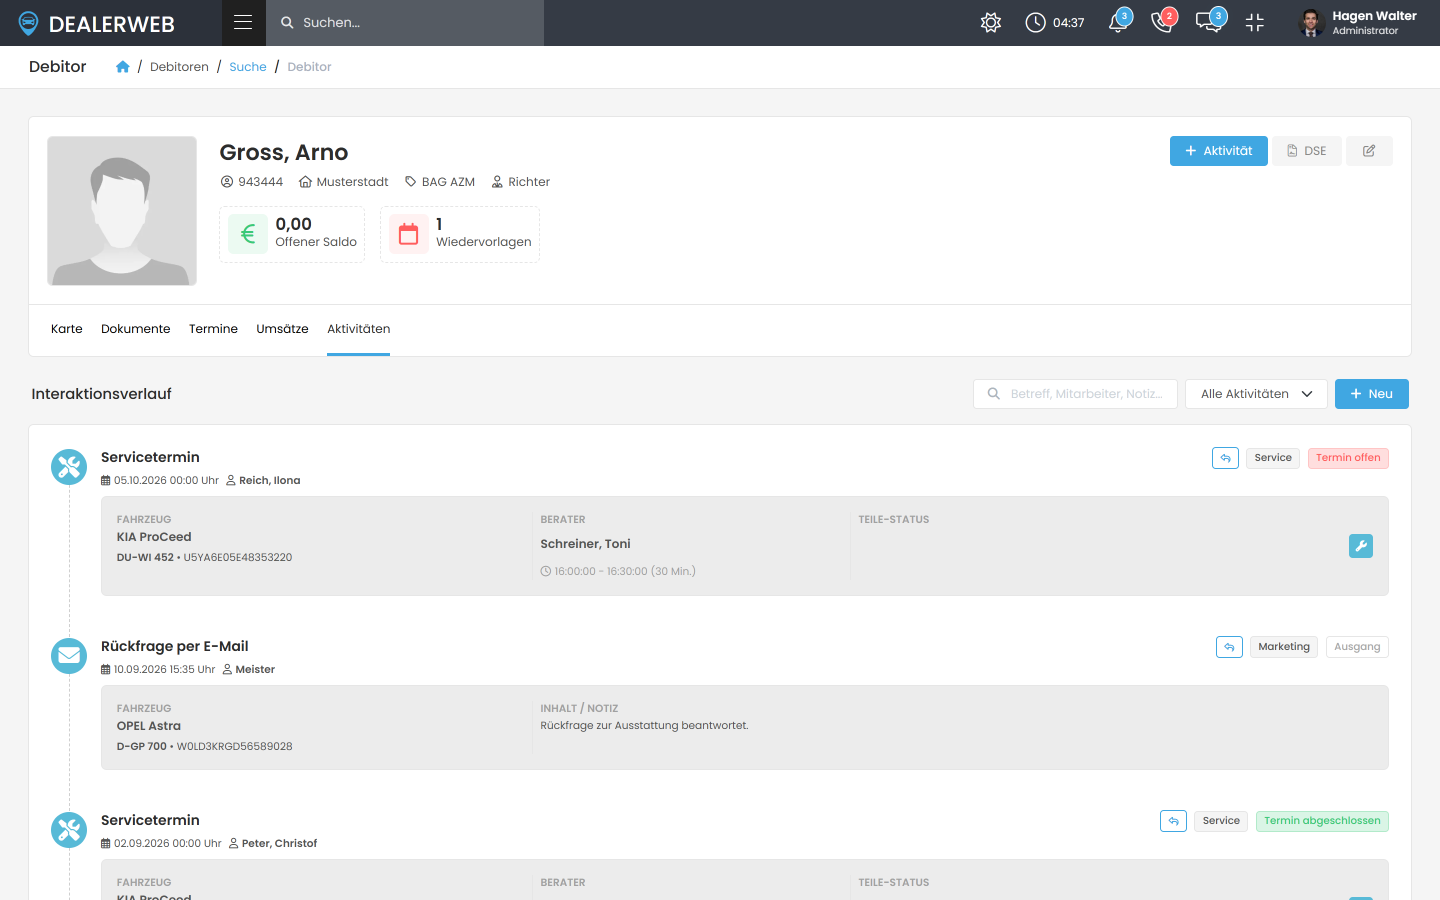Image resolution: width=1440 pixels, height=900 pixels.
Task: Open the hamburger navigation menu
Action: coord(243,22)
